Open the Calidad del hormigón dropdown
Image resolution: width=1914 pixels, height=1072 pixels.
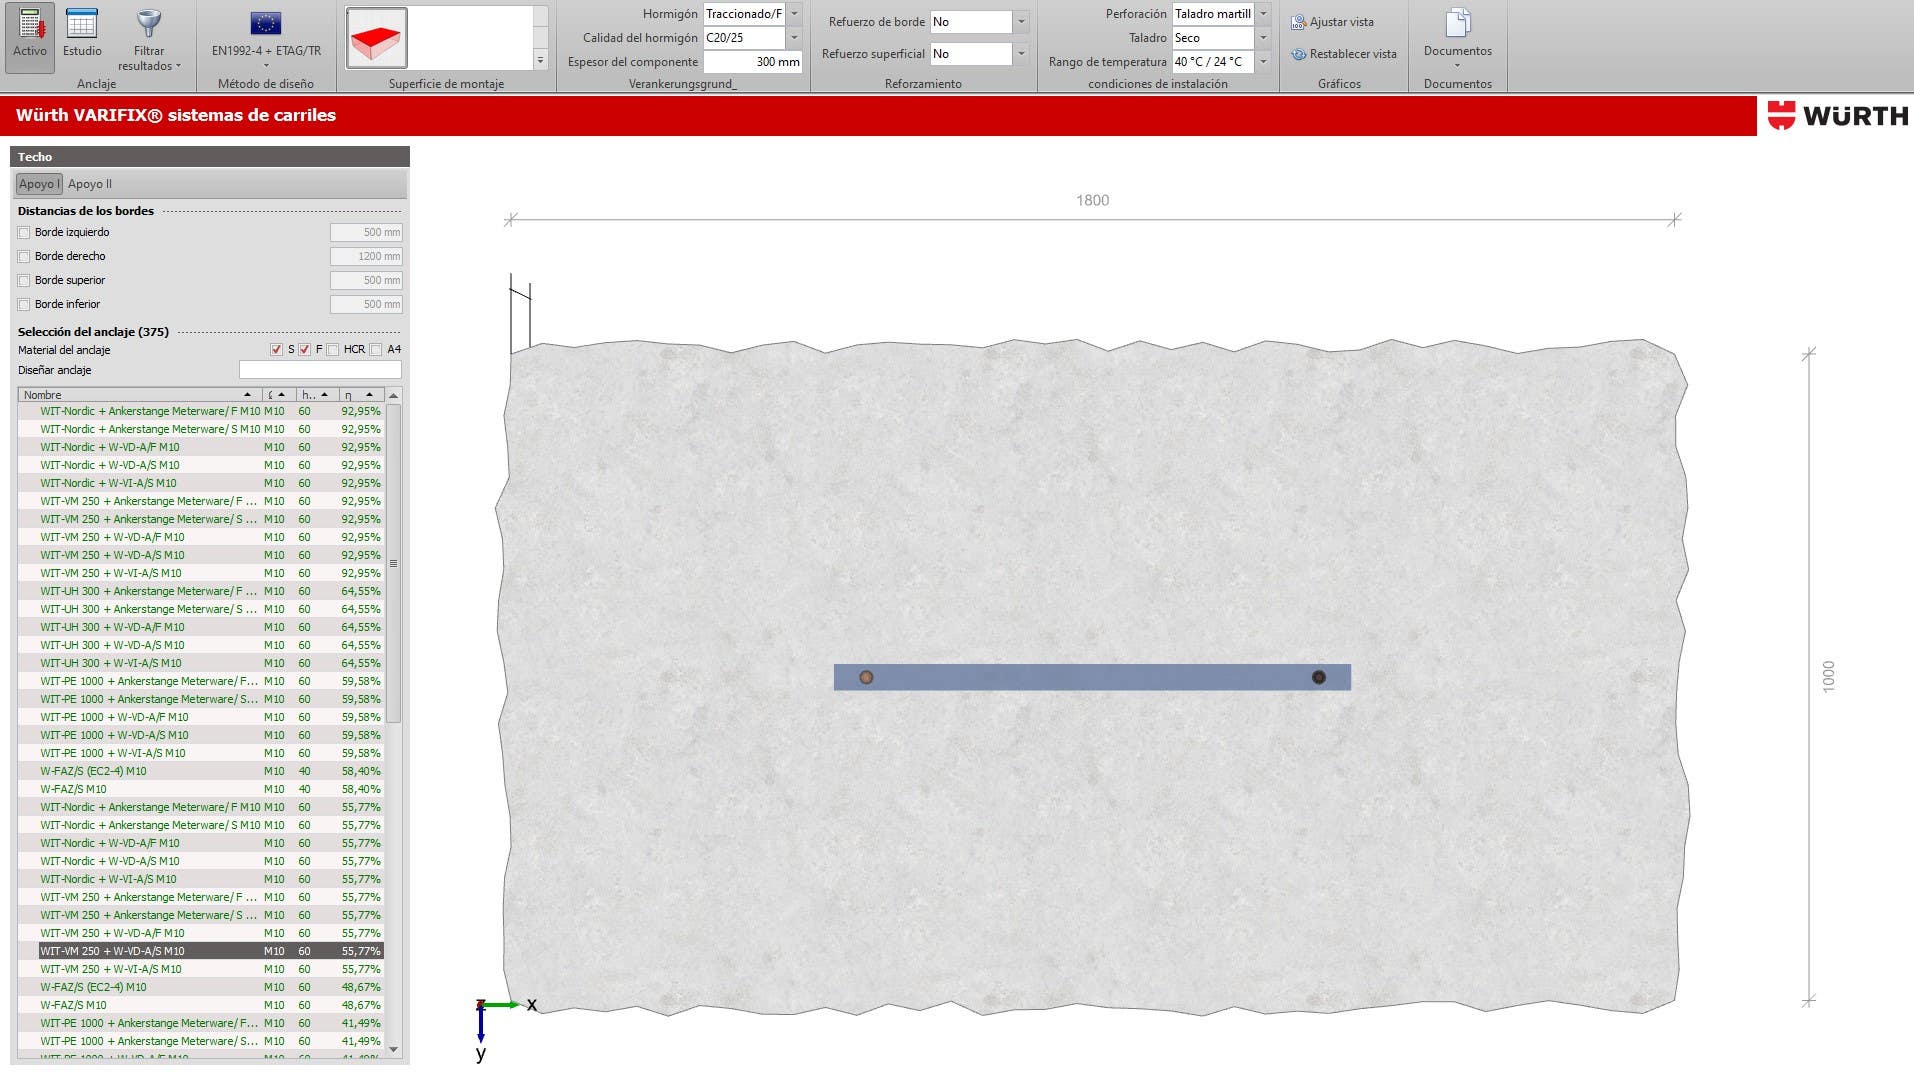click(x=794, y=38)
